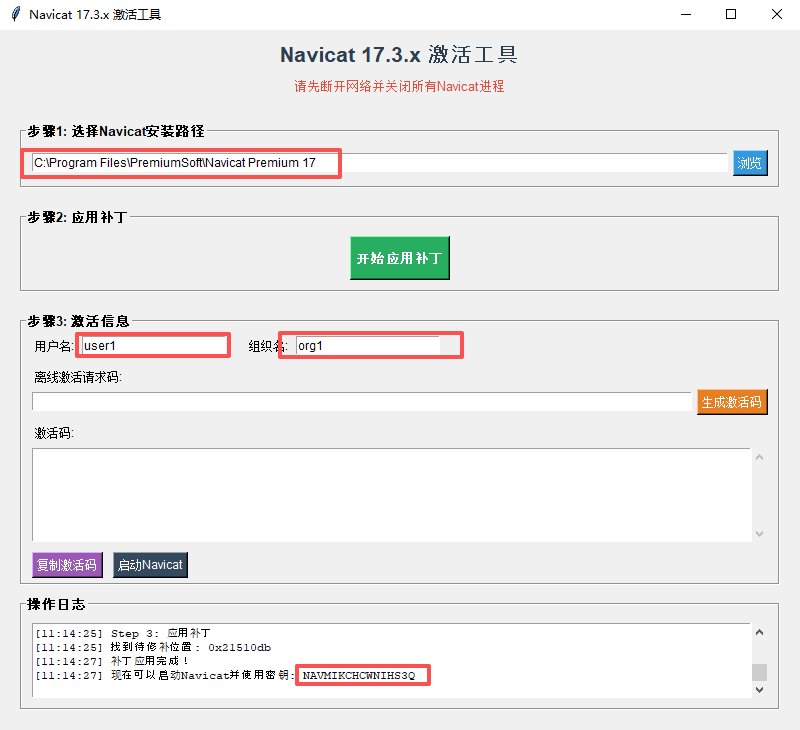Click inside the 激活码 text area

(391, 495)
